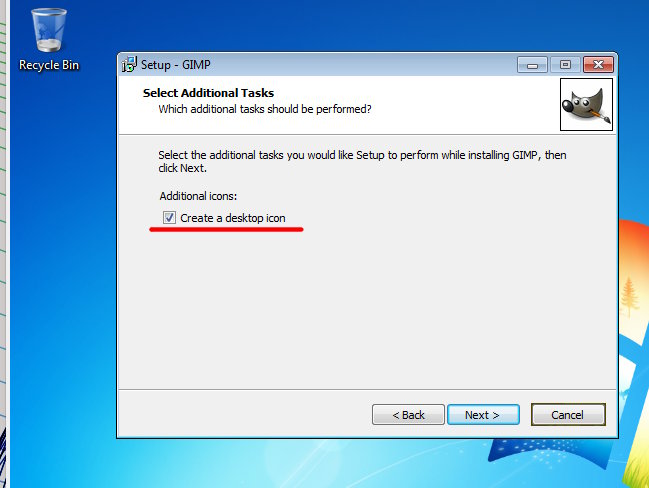Uncheck Create a desktop icon checkbox

coord(169,217)
